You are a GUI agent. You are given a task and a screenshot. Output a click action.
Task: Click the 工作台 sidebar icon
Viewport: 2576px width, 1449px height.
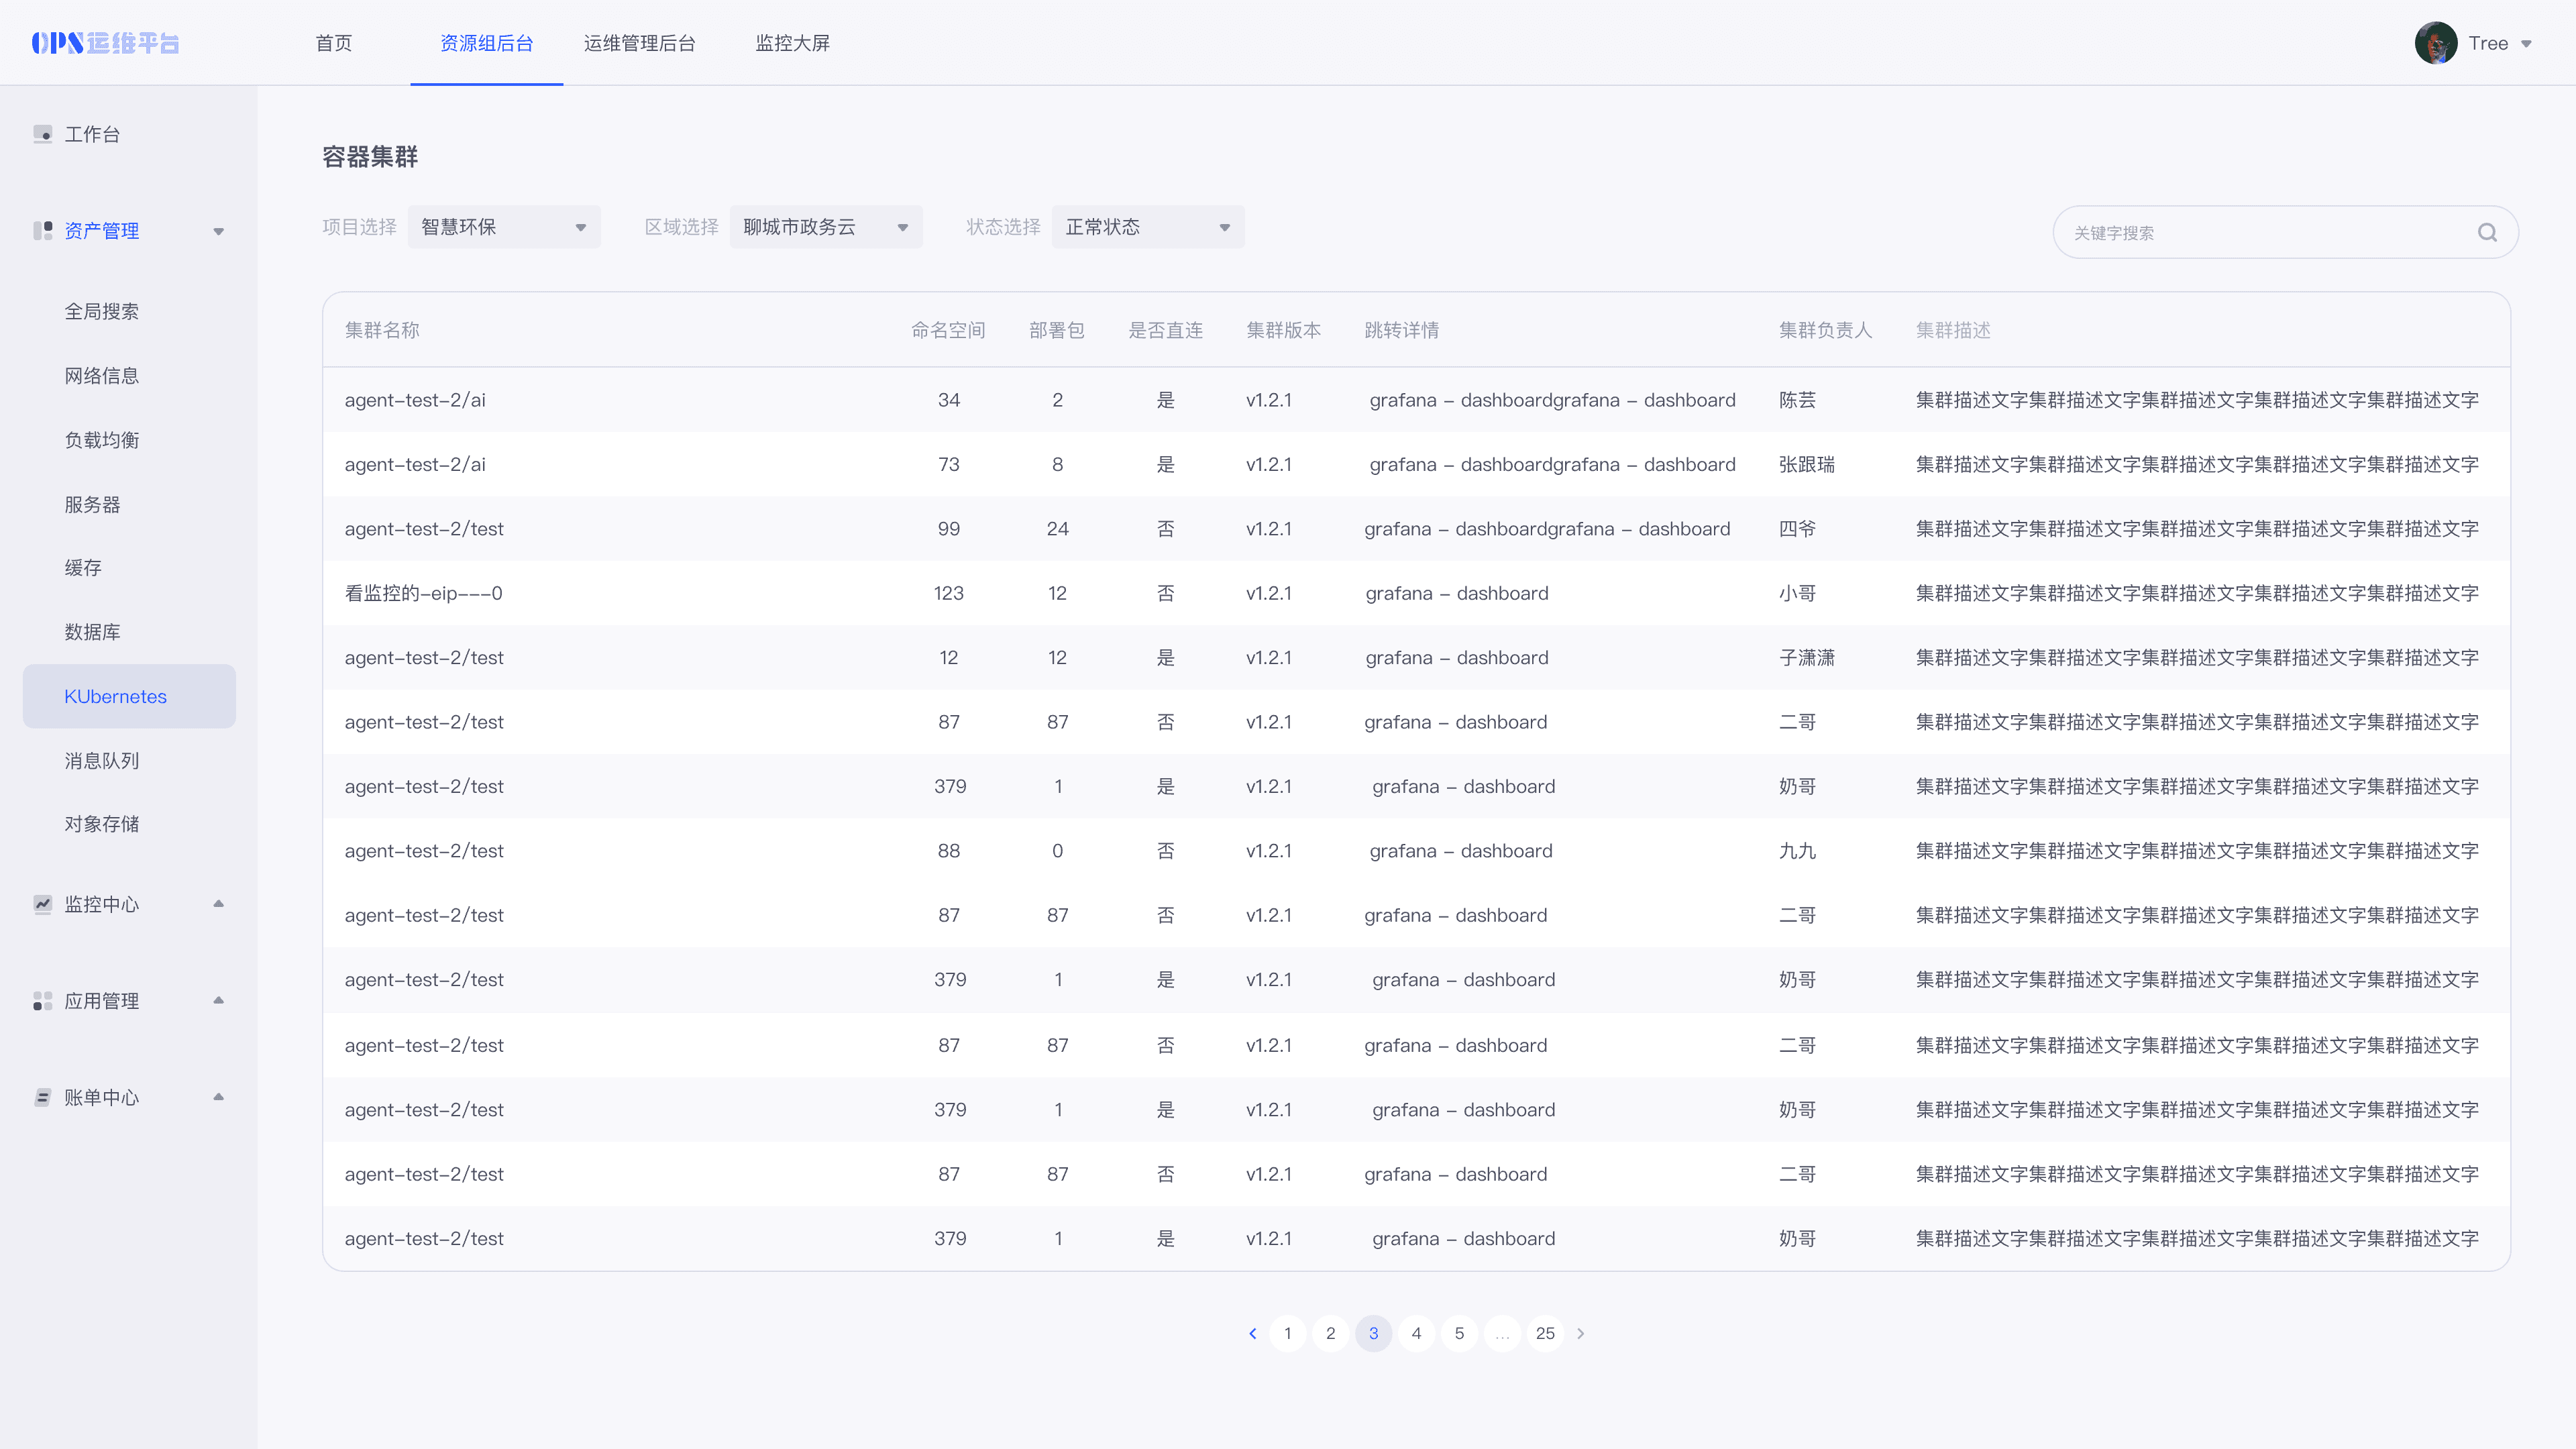[42, 134]
